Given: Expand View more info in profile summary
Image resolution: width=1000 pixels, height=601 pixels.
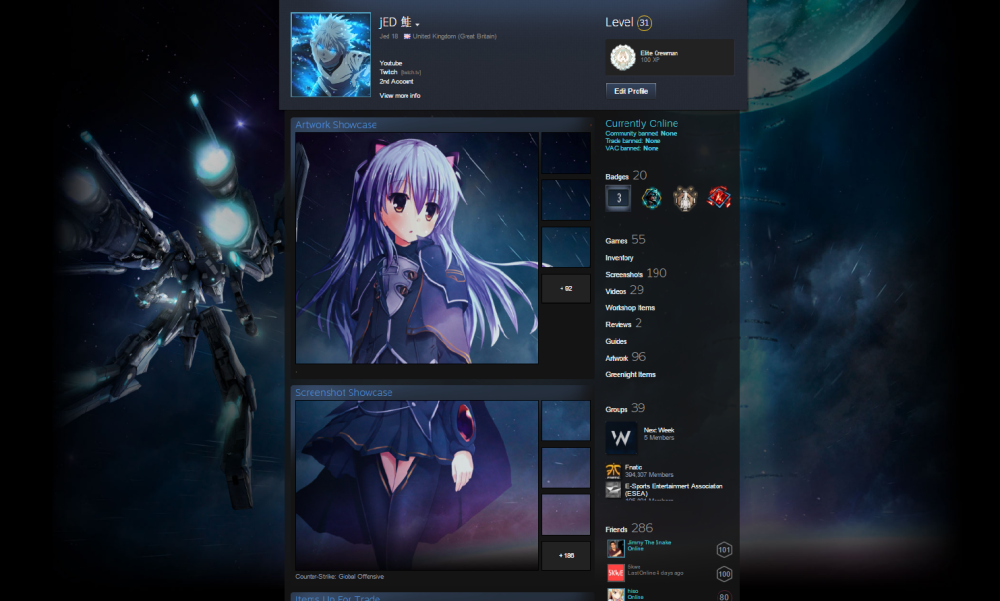Looking at the screenshot, I should pos(400,96).
